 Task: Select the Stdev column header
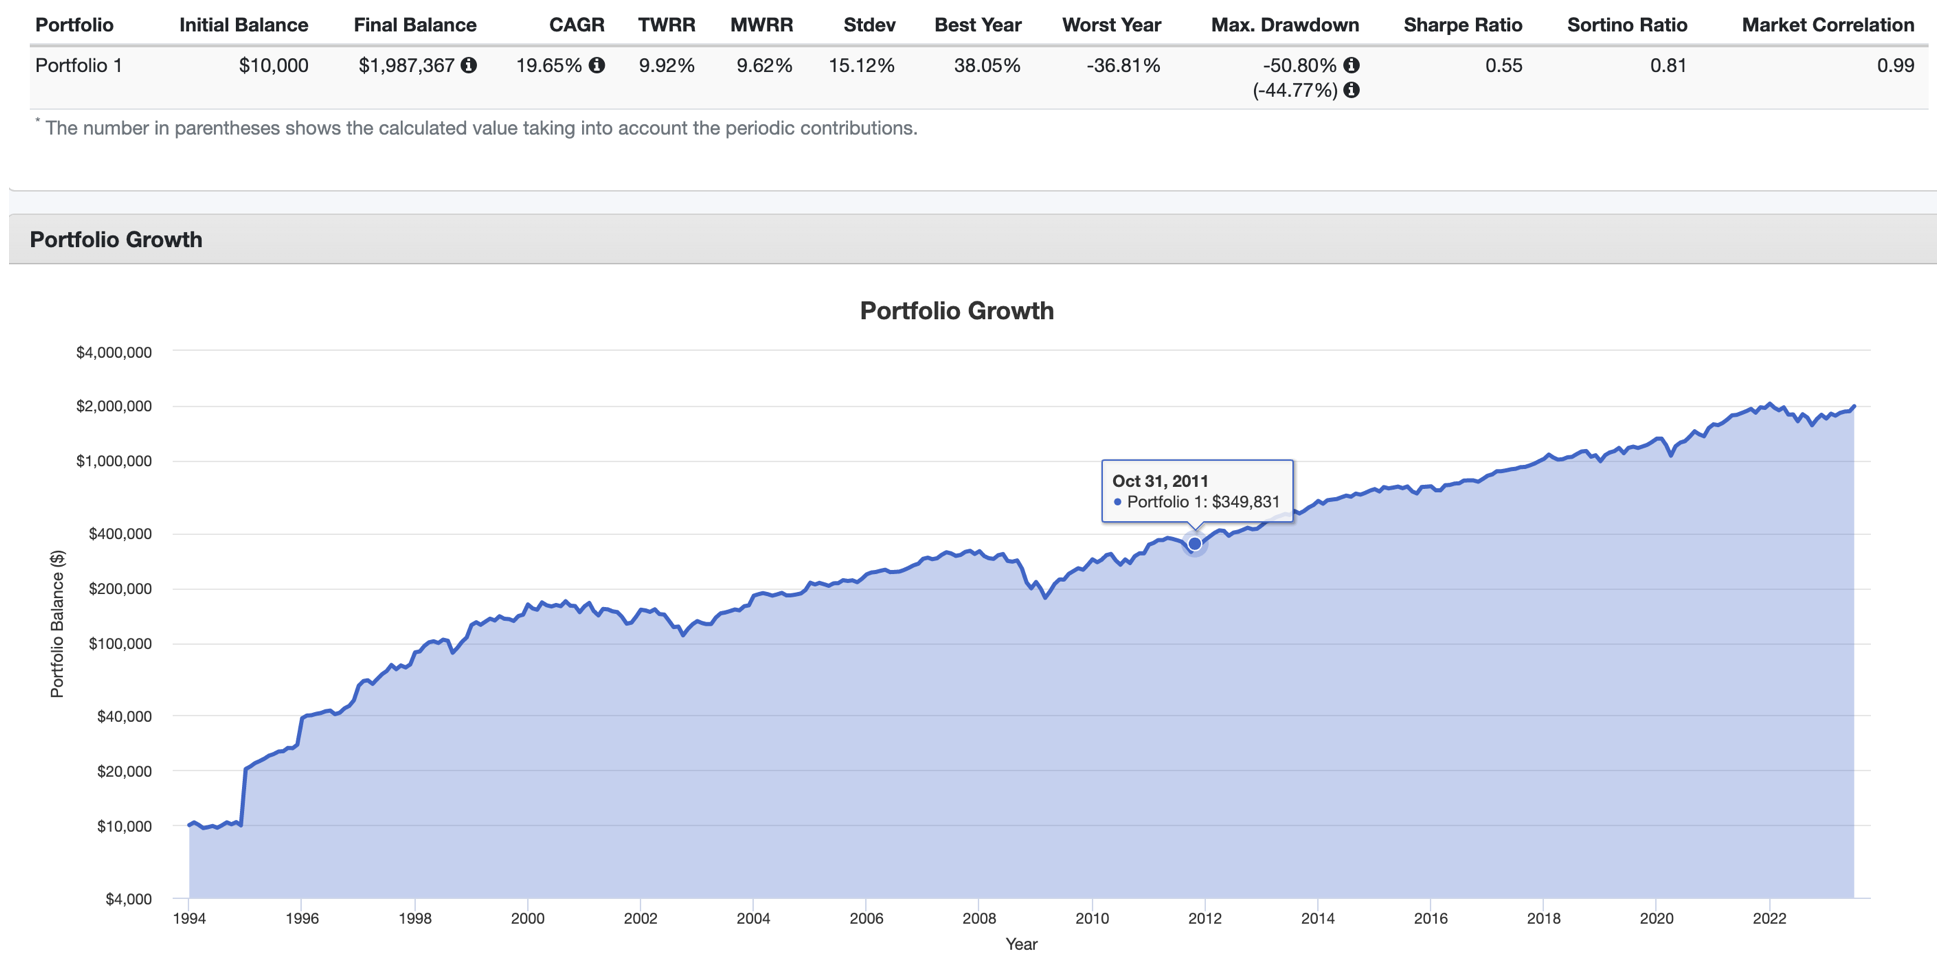click(868, 25)
